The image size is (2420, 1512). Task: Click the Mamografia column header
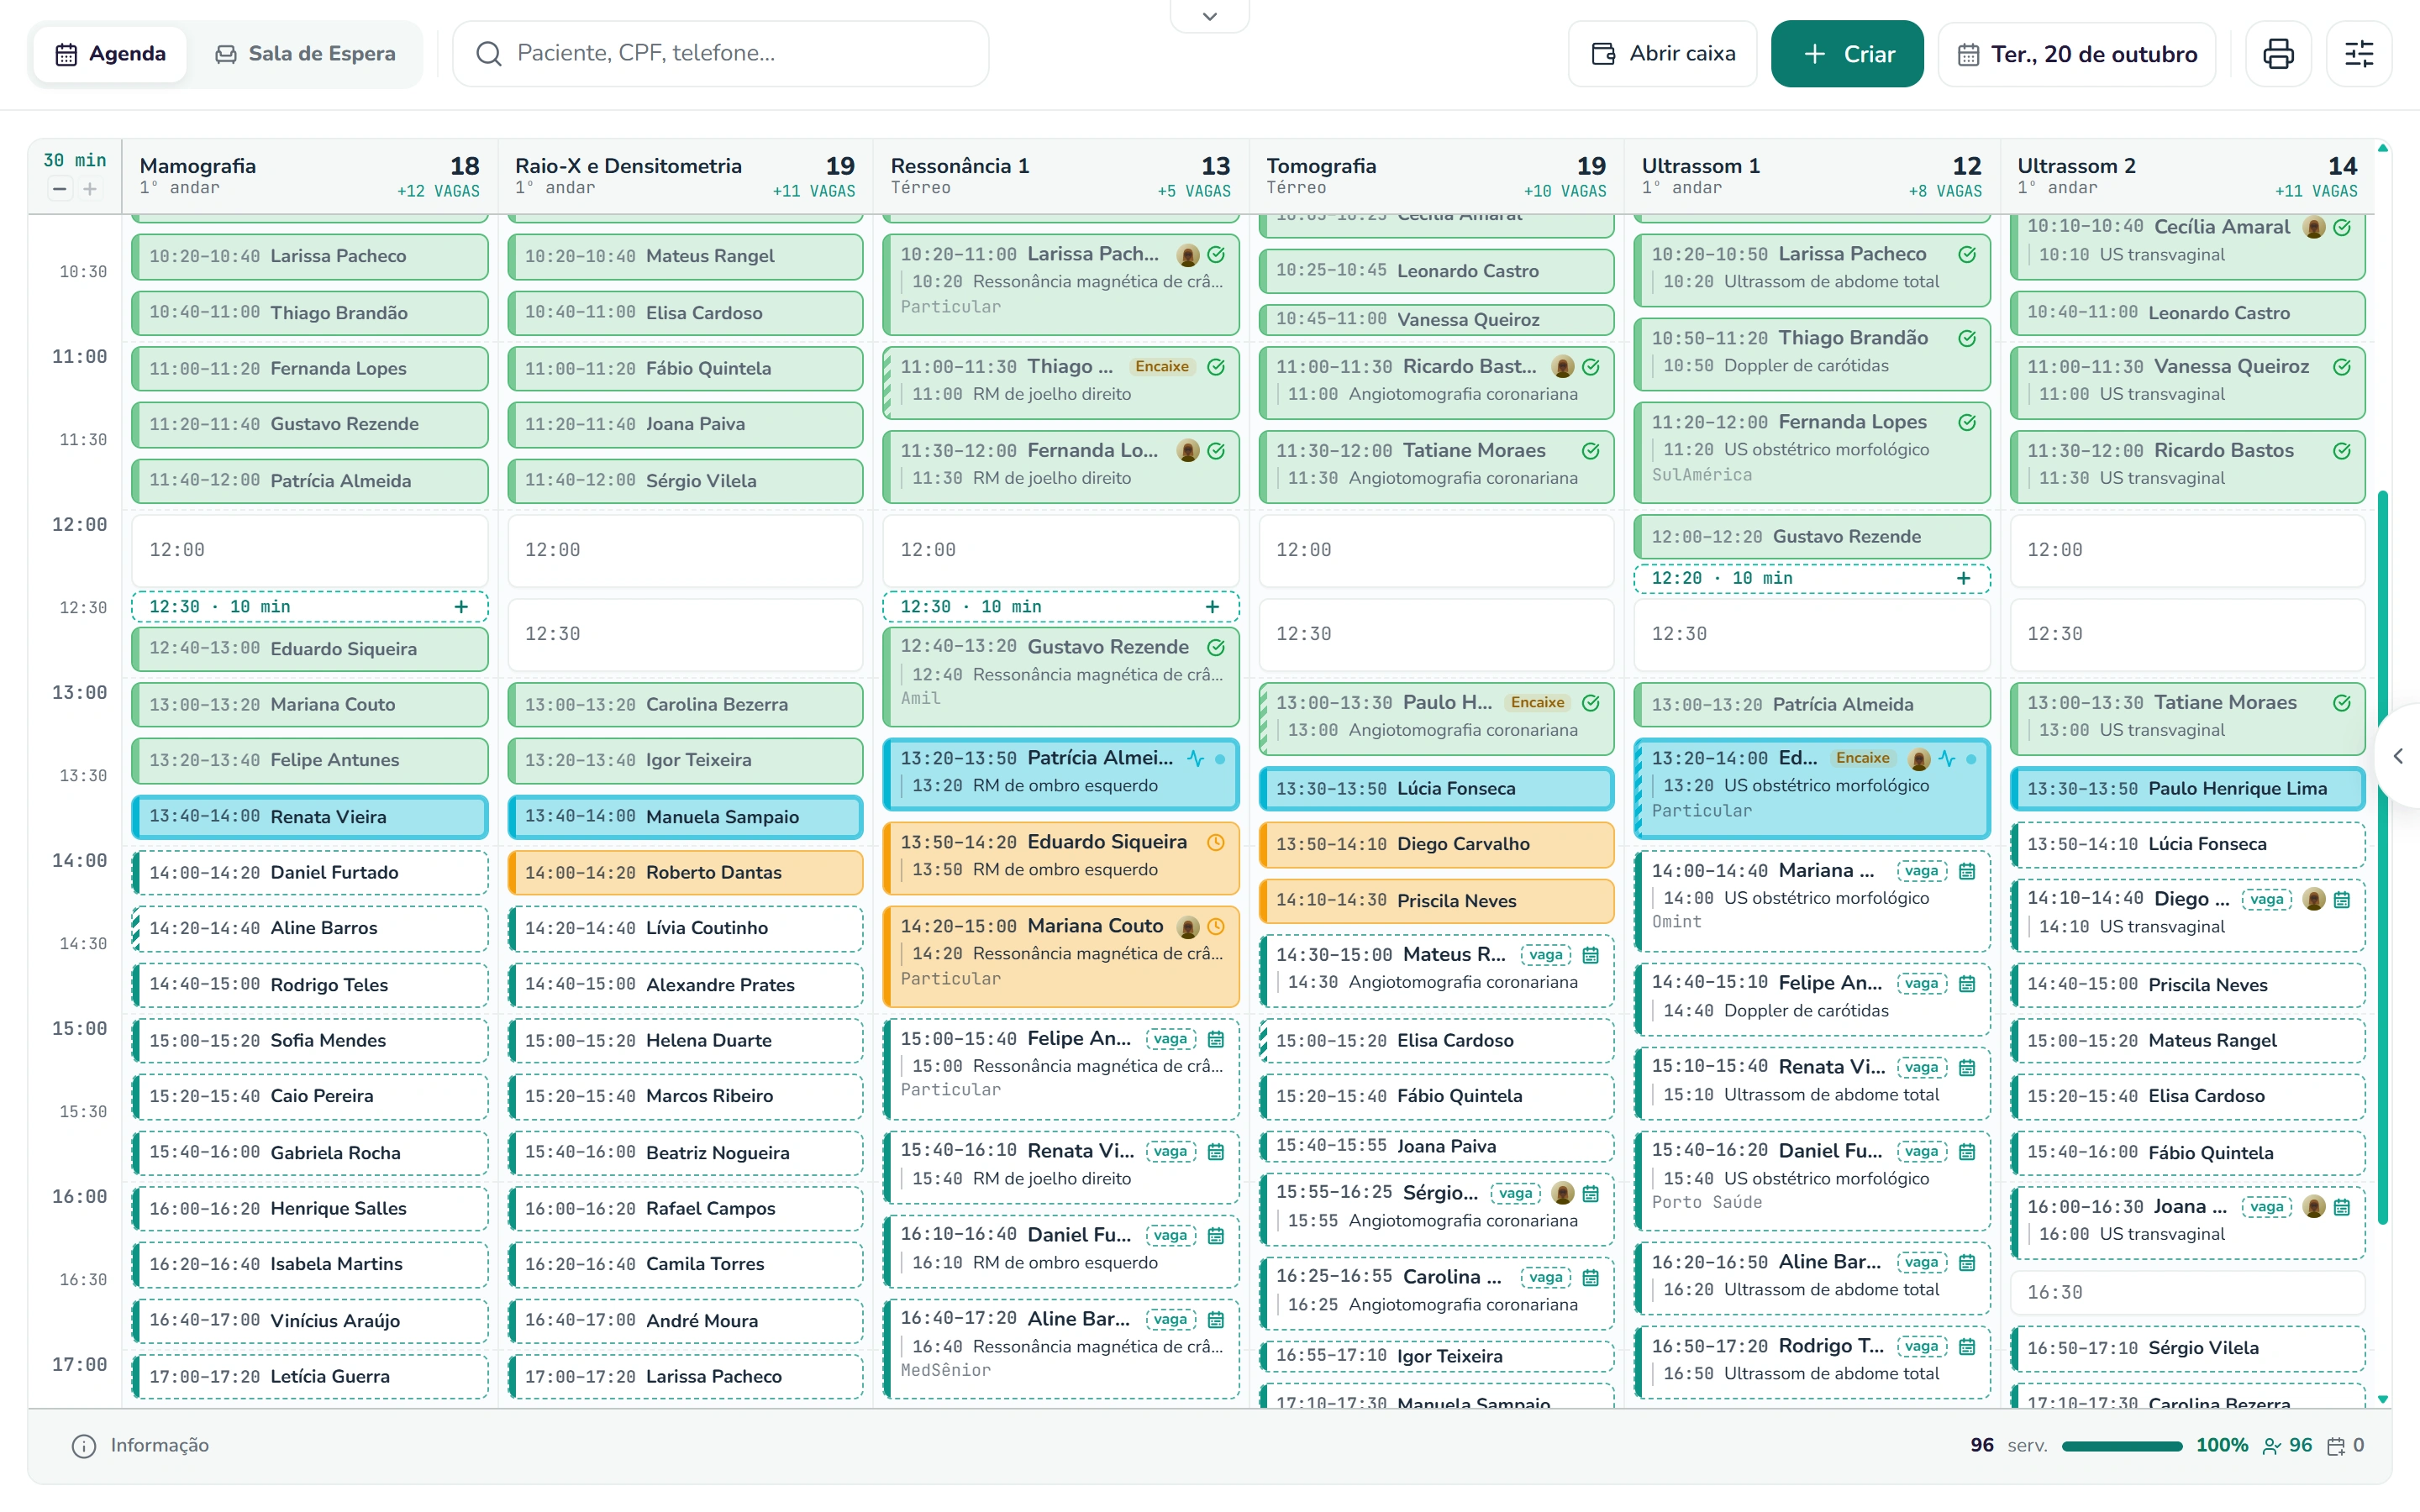coord(310,176)
